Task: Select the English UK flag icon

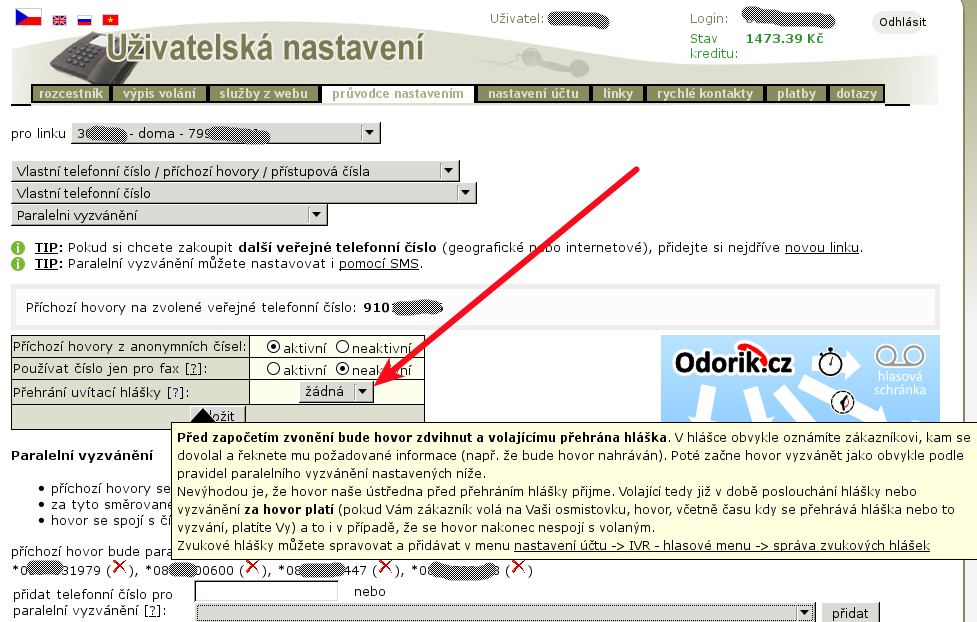Action: (60, 19)
